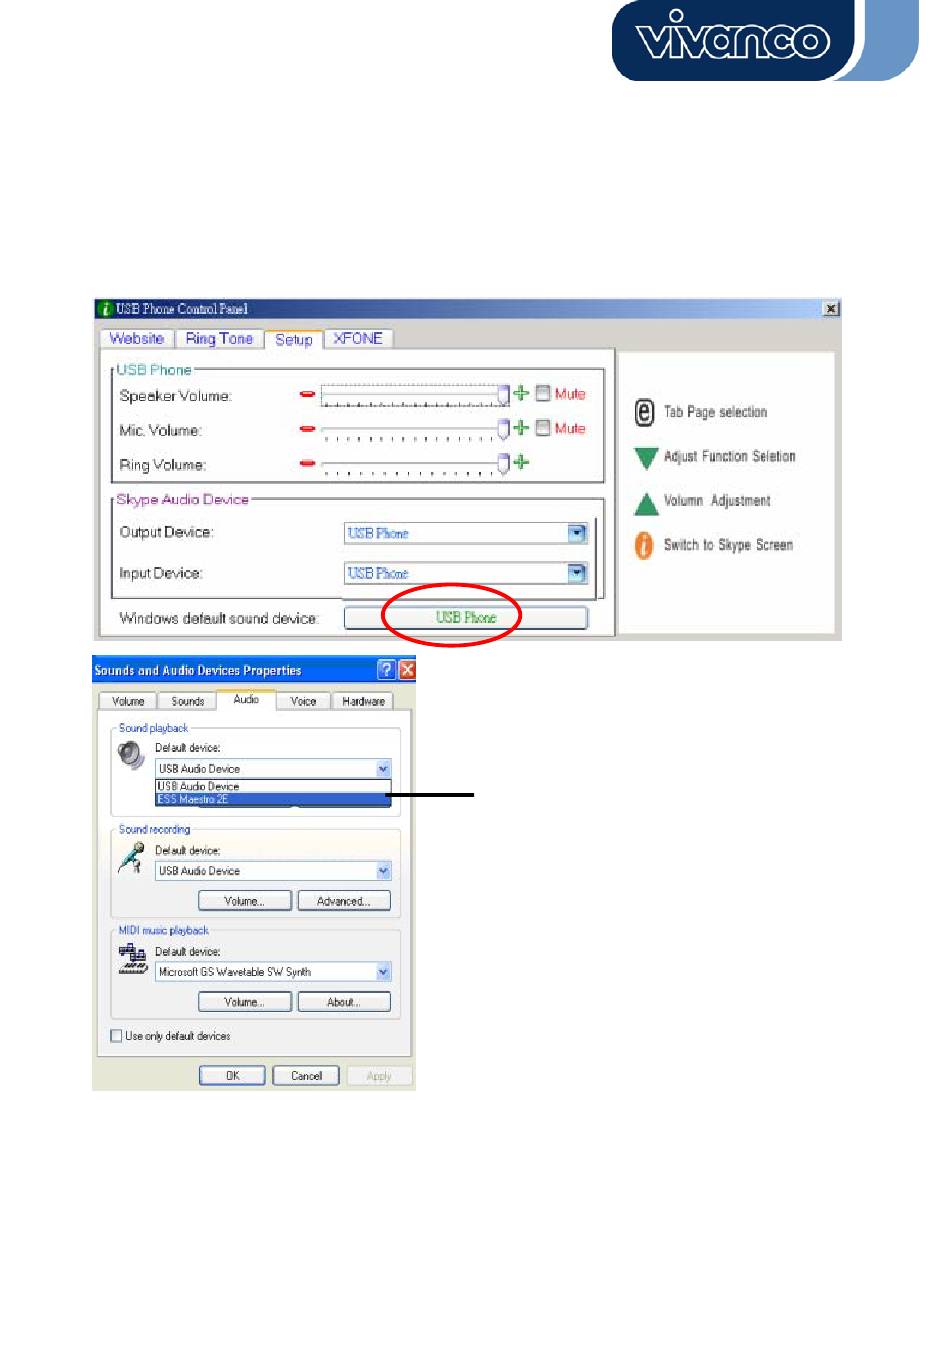The height and width of the screenshot is (1370, 950).
Task: Open the Skype Output Device dropdown
Action: (577, 533)
